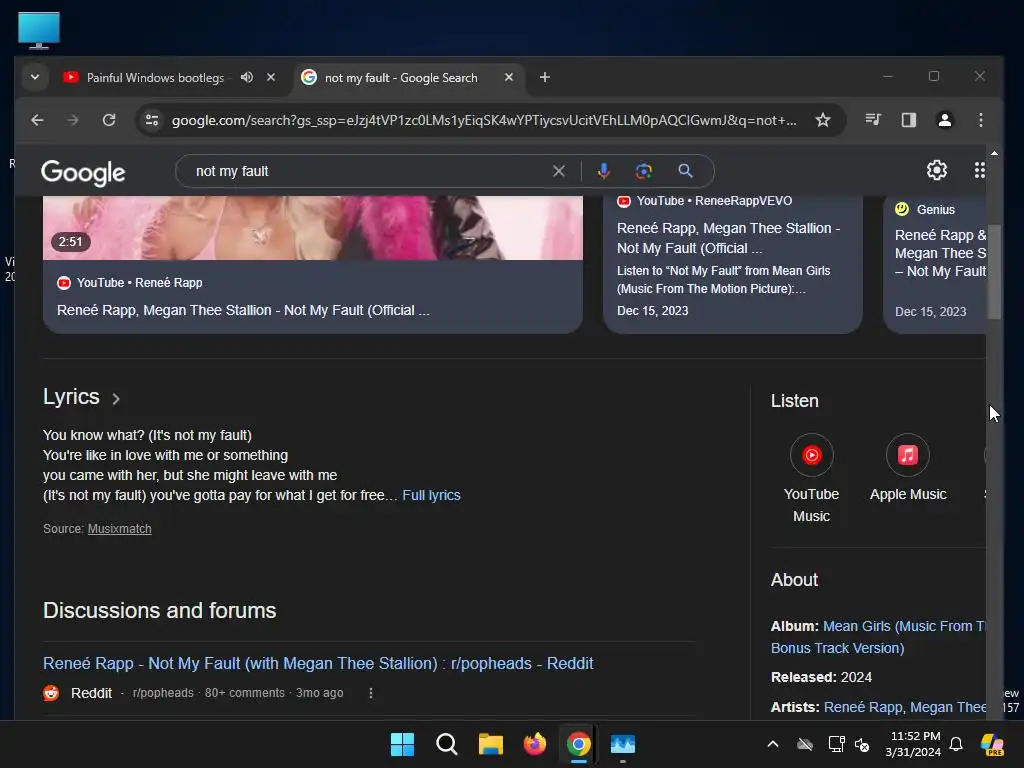Mute the Painful Windows bootlegs tab audio
The height and width of the screenshot is (768, 1024).
pyautogui.click(x=247, y=77)
